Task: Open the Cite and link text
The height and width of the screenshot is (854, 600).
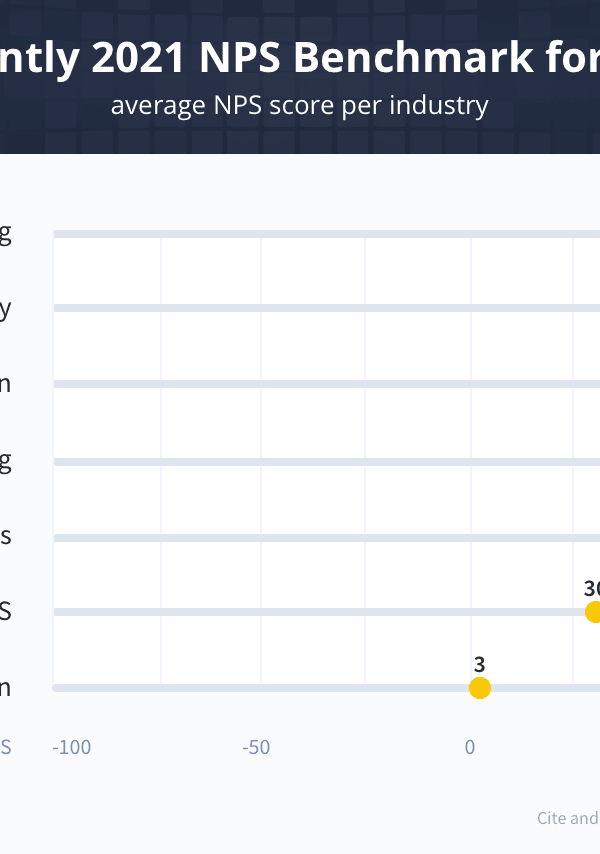Action: pos(568,818)
